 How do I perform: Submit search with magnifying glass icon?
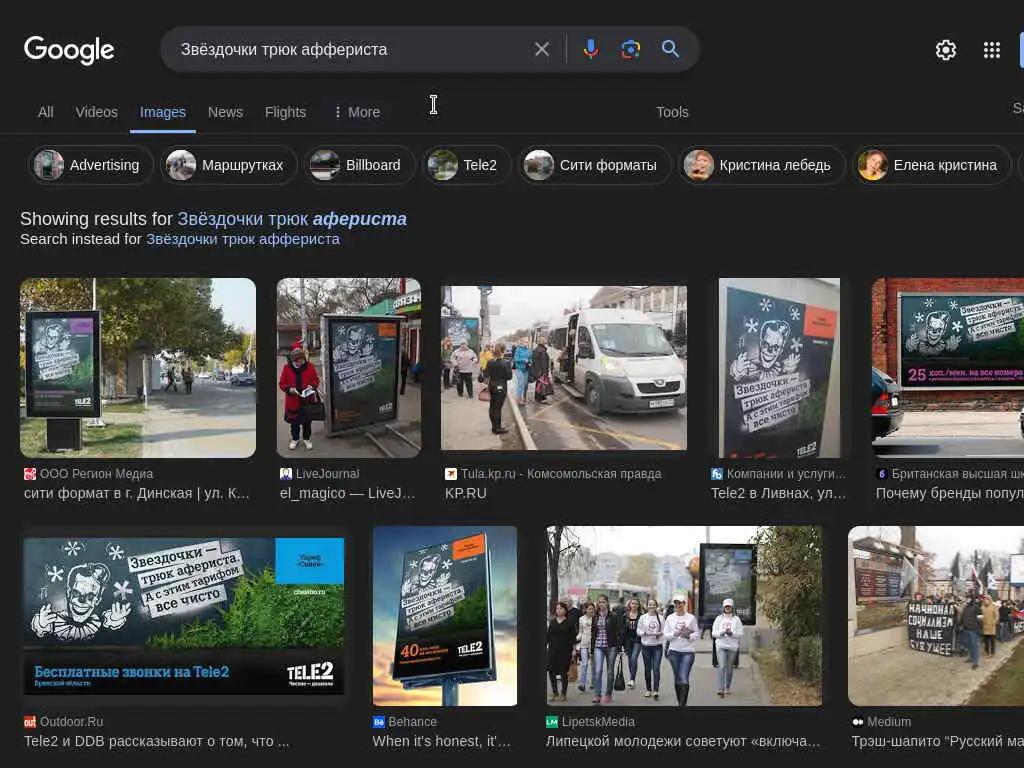(670, 48)
